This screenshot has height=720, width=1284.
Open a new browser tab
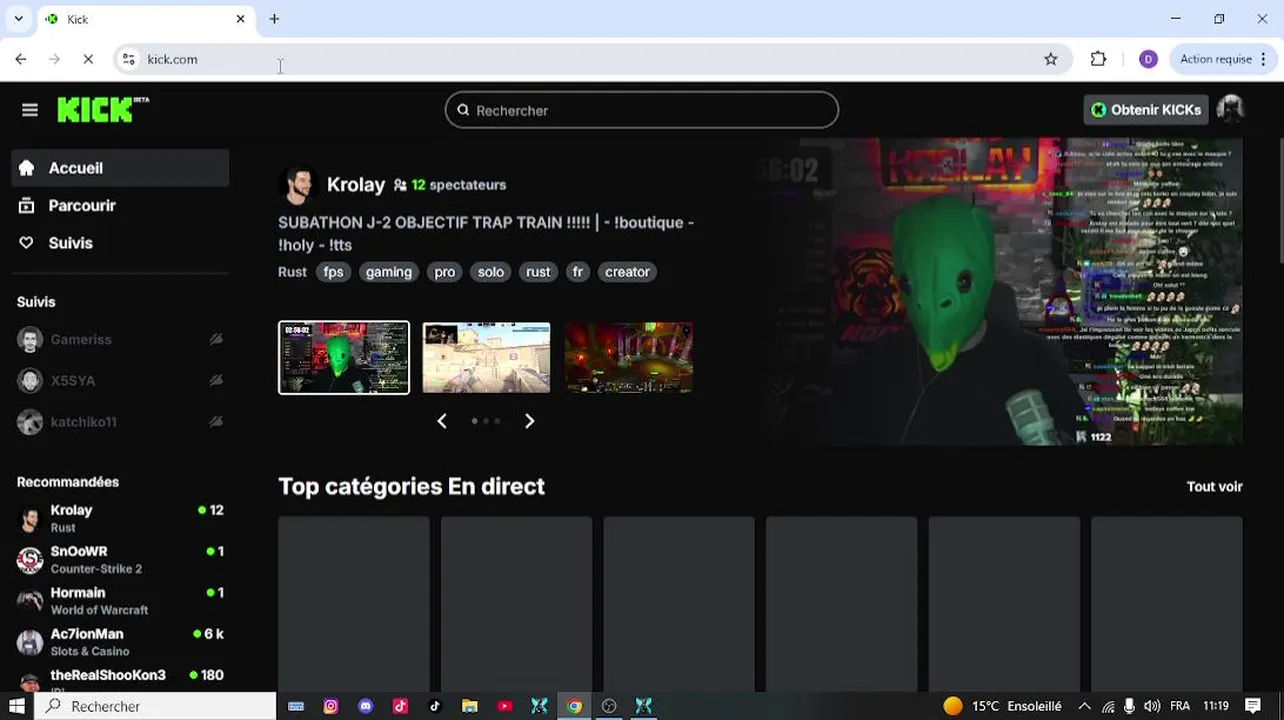tap(274, 19)
